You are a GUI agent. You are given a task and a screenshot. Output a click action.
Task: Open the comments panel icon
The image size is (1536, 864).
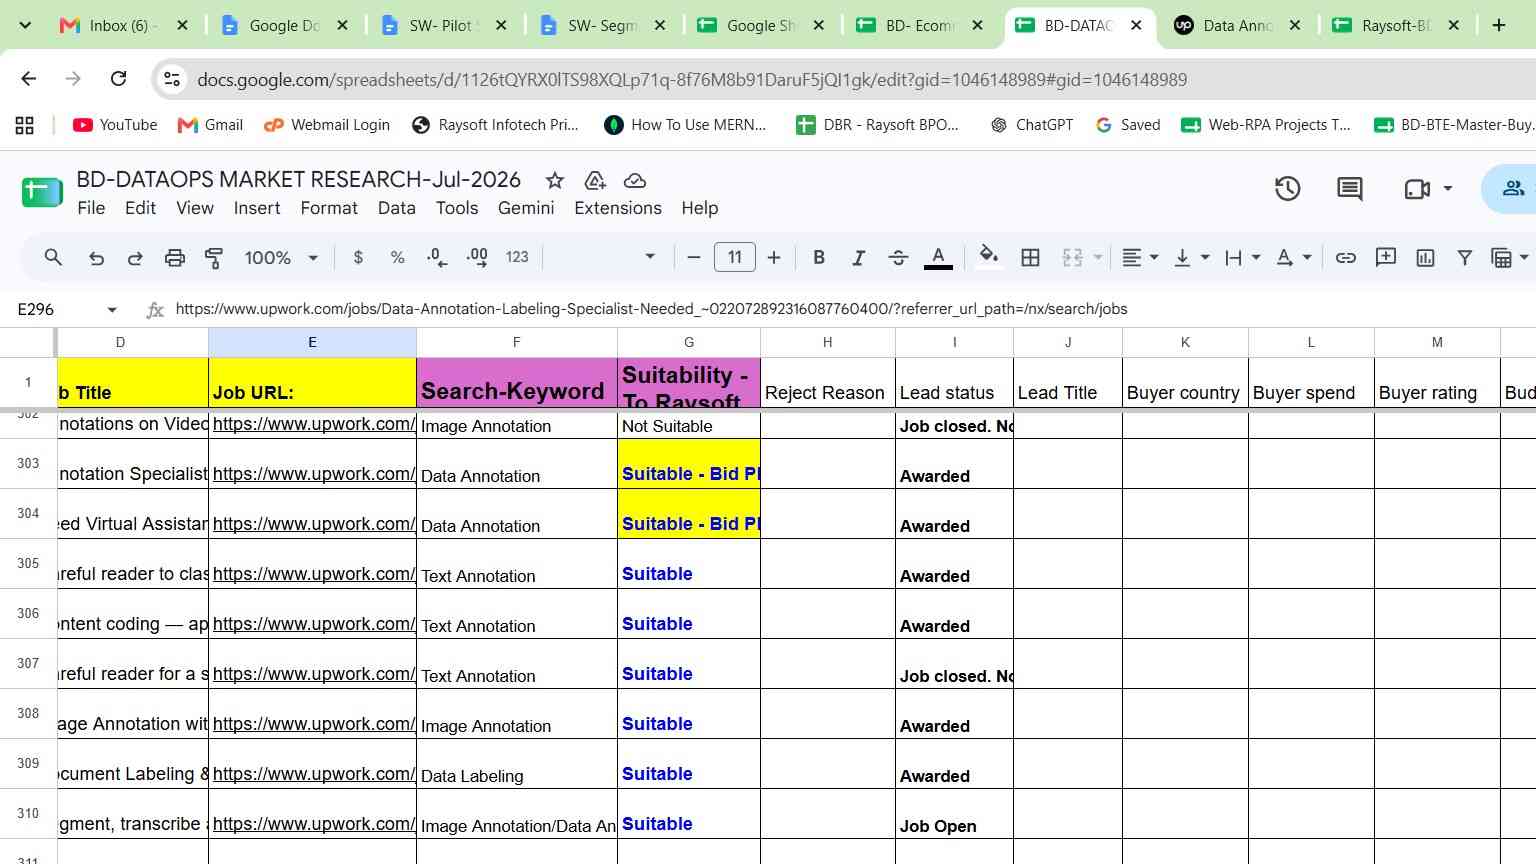click(x=1350, y=189)
